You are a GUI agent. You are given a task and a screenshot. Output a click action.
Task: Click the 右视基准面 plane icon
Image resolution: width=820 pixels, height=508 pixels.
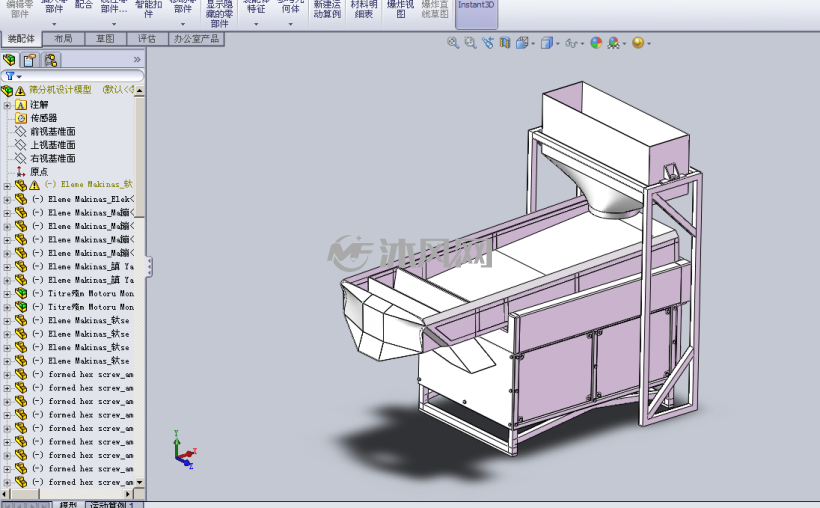point(20,158)
